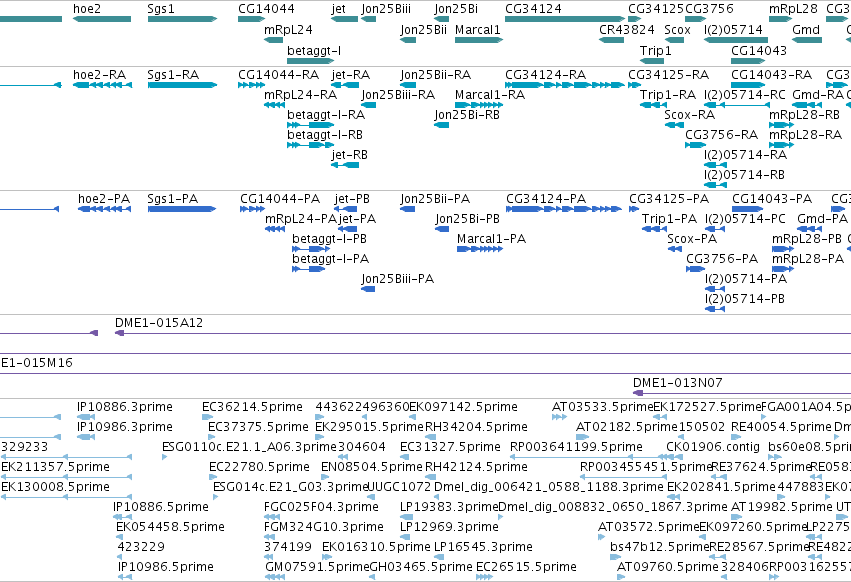Click the CG3756-RA transcript label
This screenshot has width=851, height=582.
click(x=722, y=135)
